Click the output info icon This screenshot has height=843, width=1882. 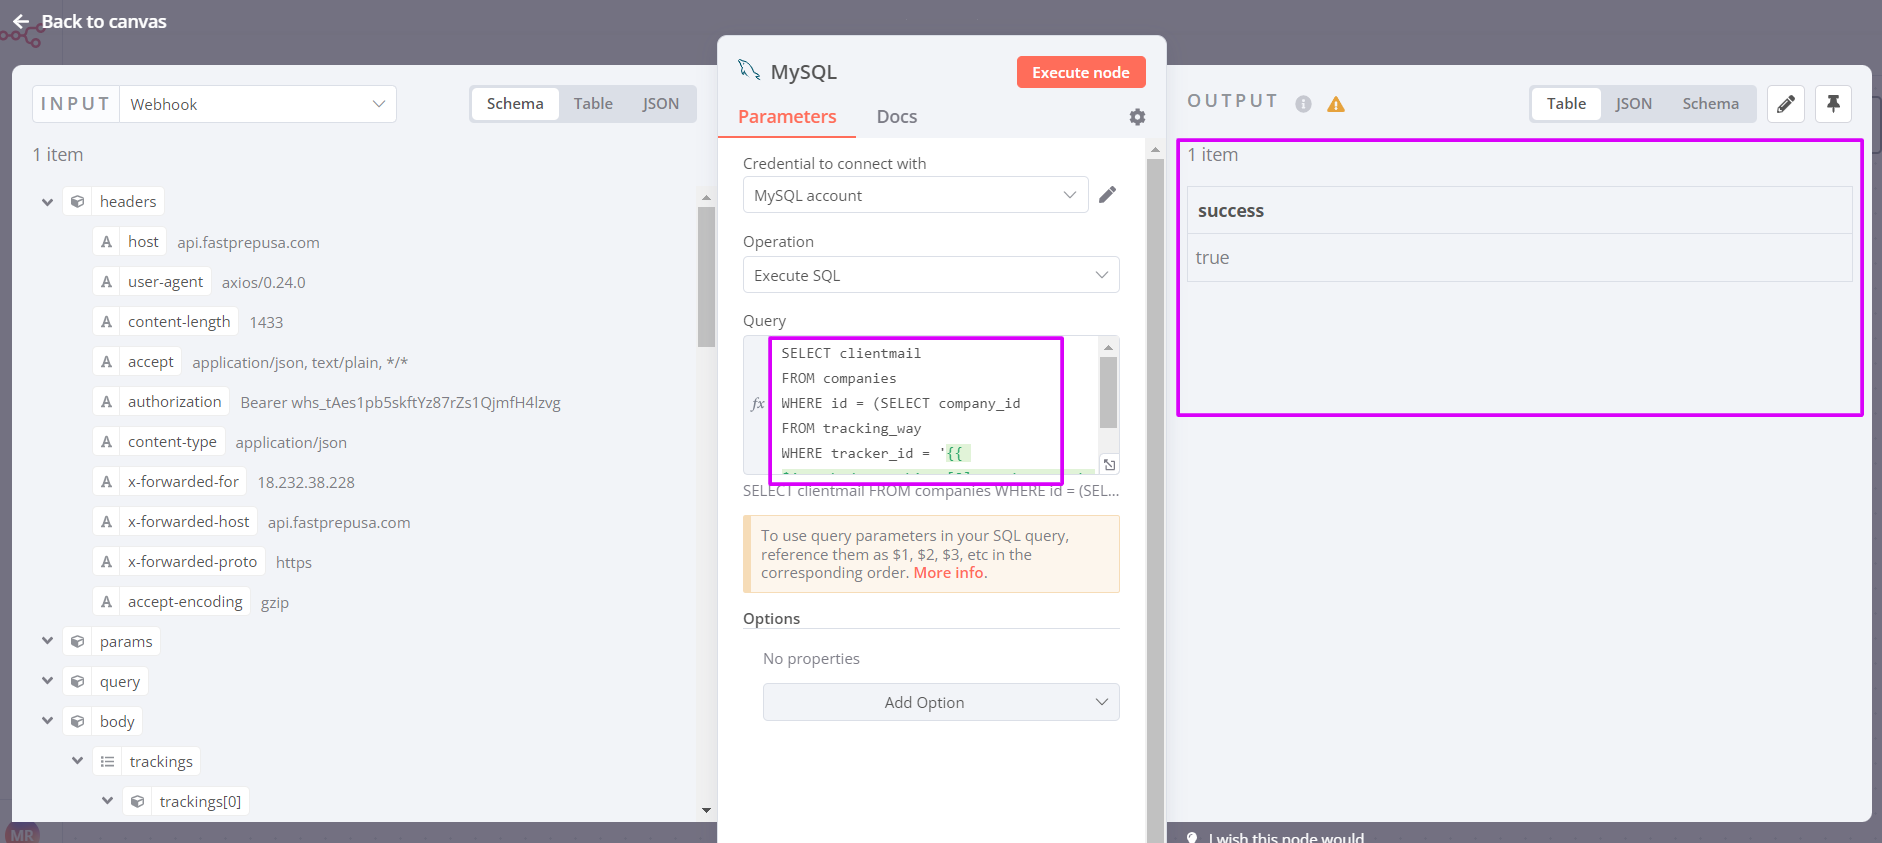(1303, 104)
